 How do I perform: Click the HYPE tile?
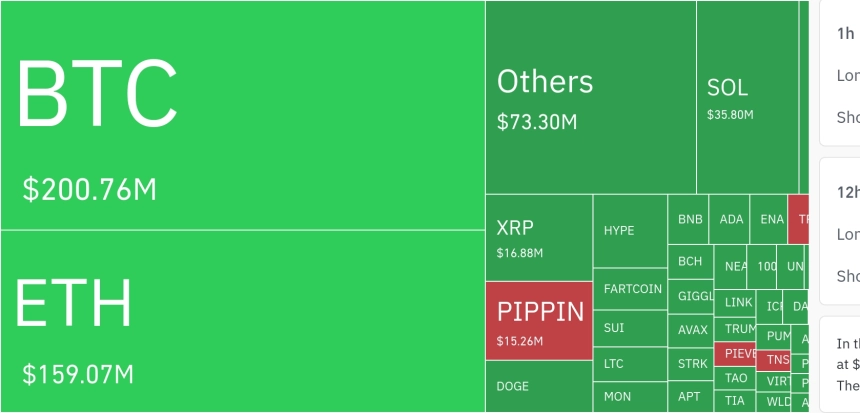pos(630,231)
